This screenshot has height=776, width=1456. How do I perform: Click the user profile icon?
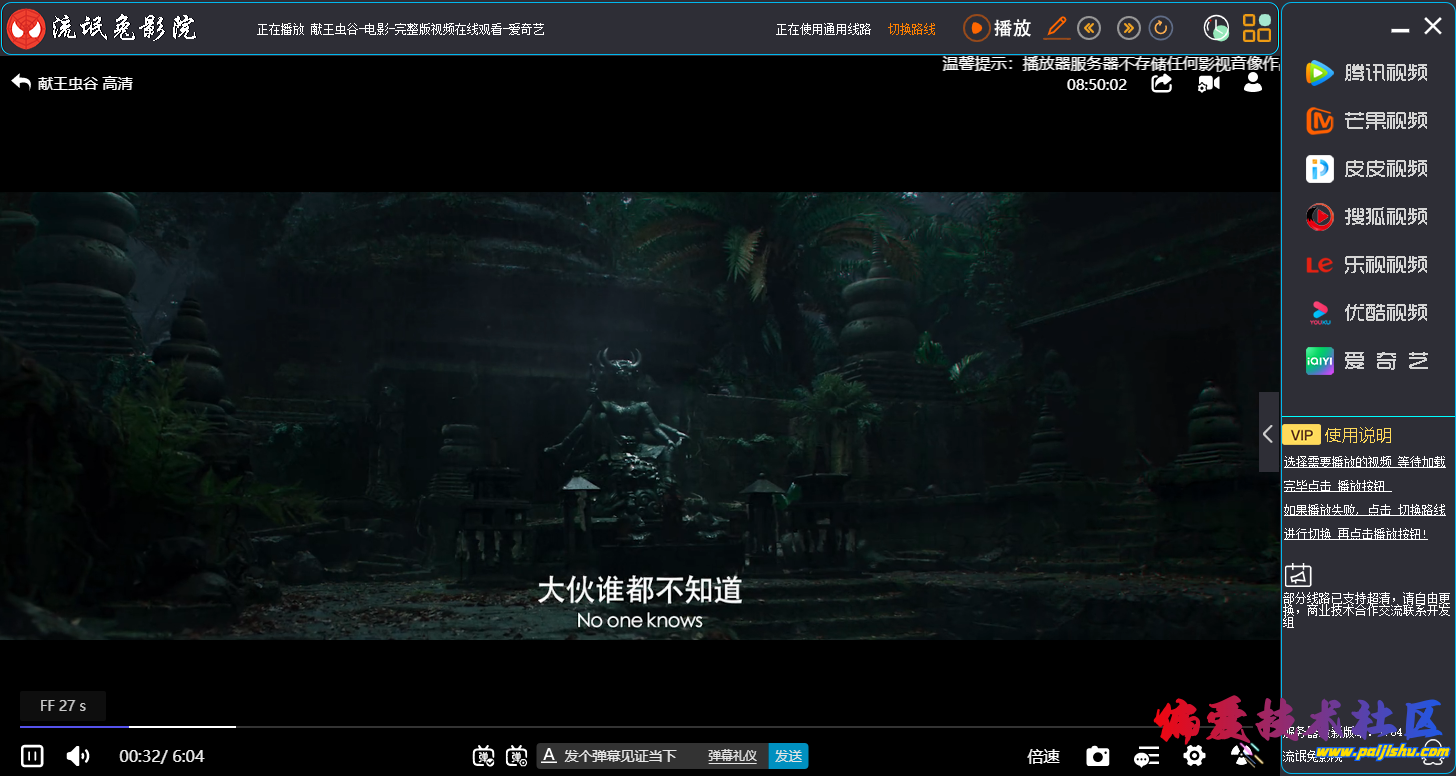[1252, 83]
